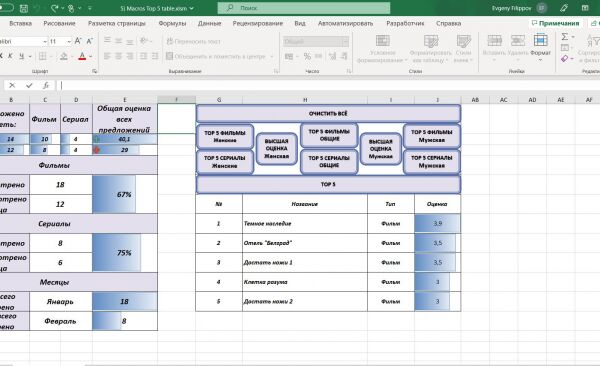Apply fill color bucket swatch

64,56
